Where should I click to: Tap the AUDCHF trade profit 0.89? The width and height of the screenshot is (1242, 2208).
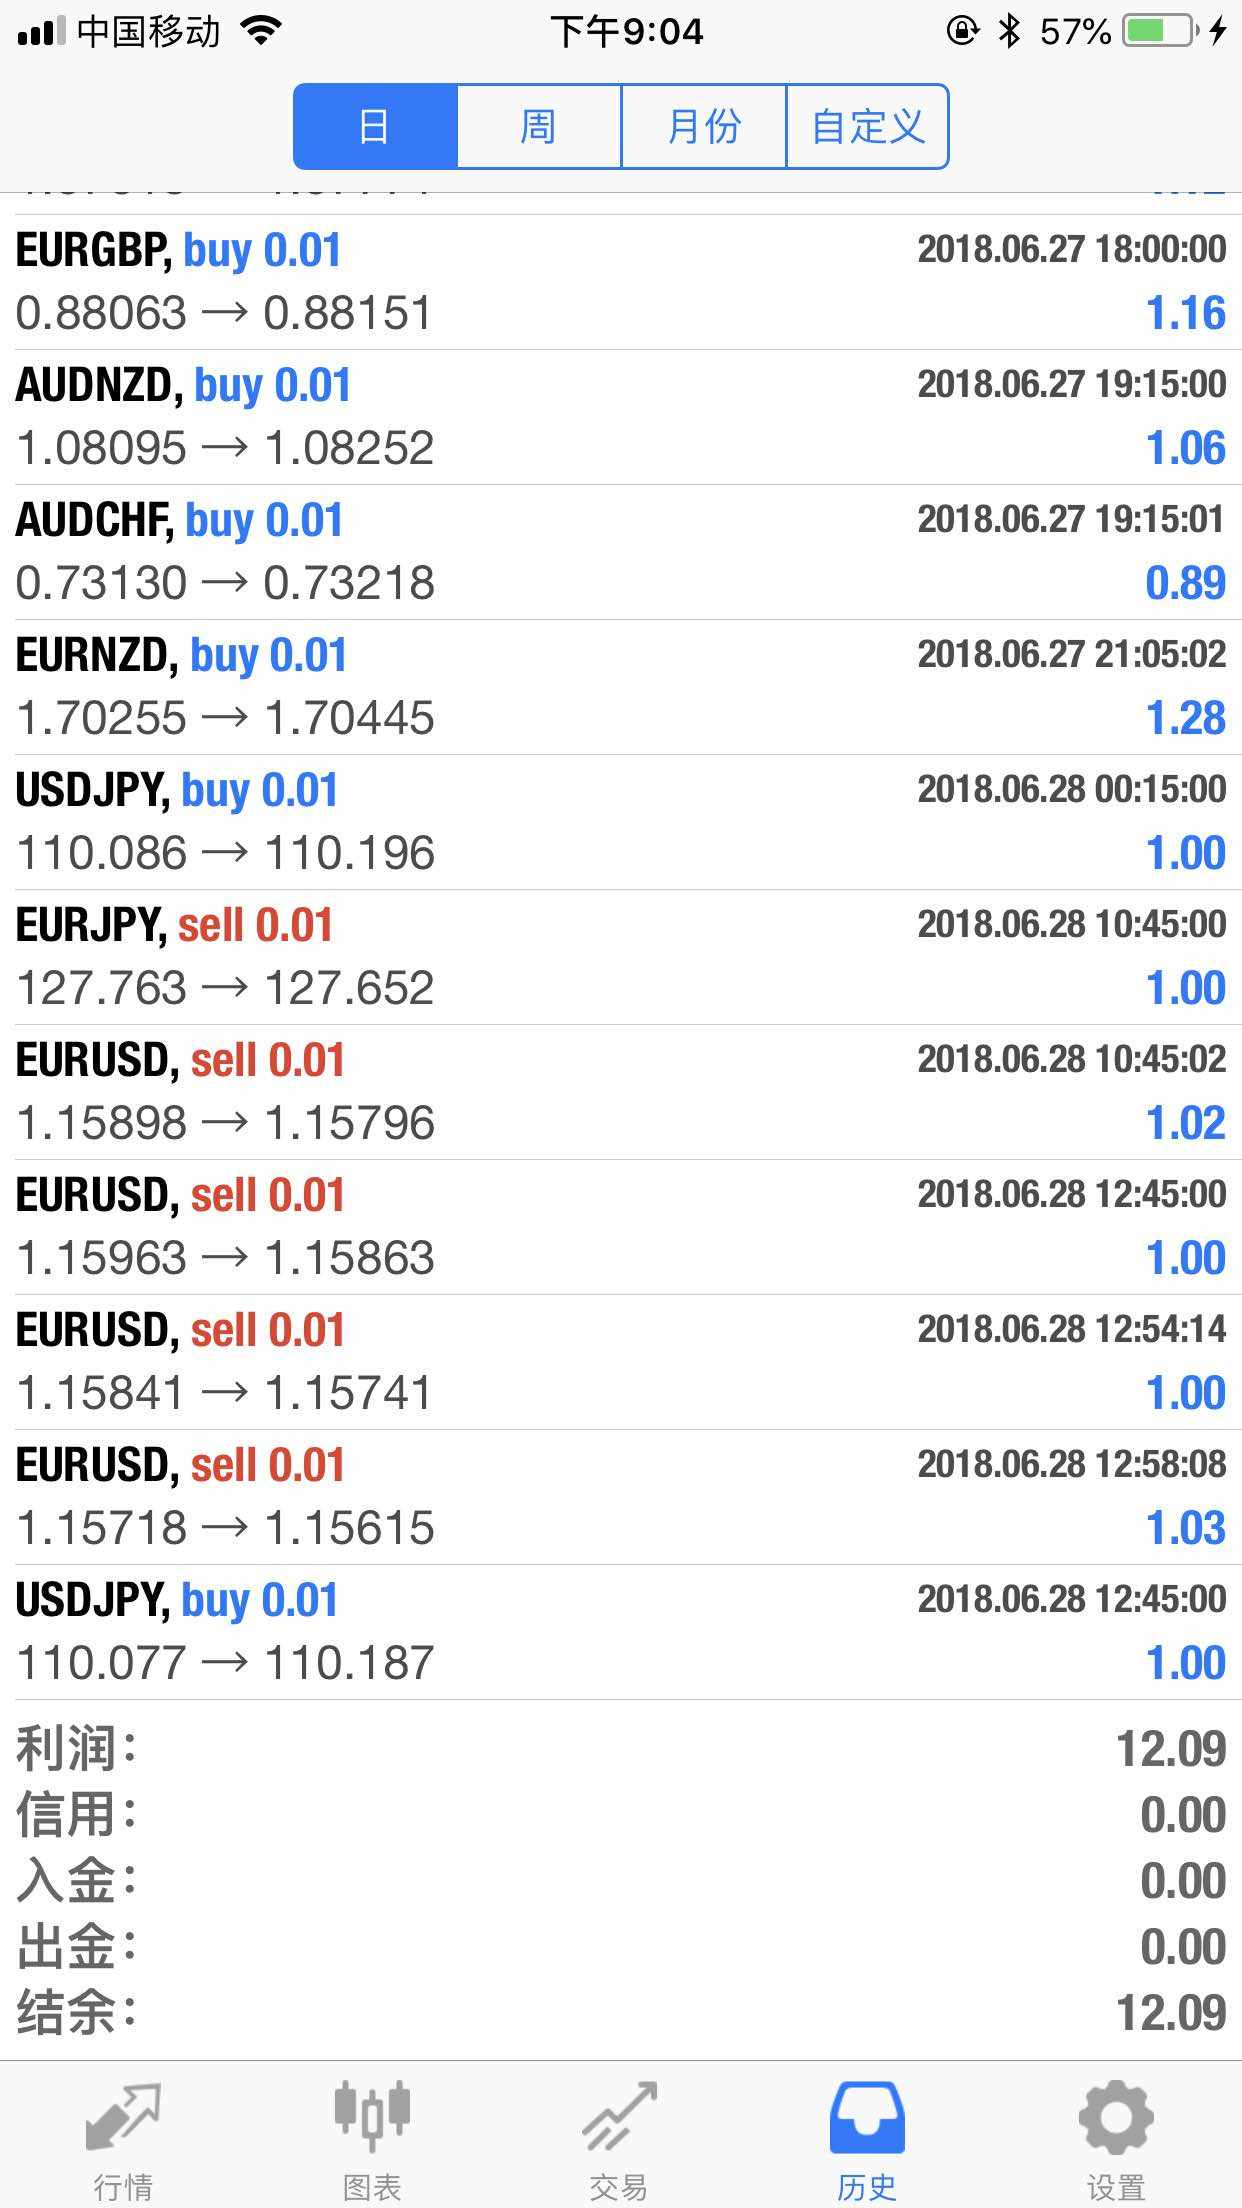1186,583
